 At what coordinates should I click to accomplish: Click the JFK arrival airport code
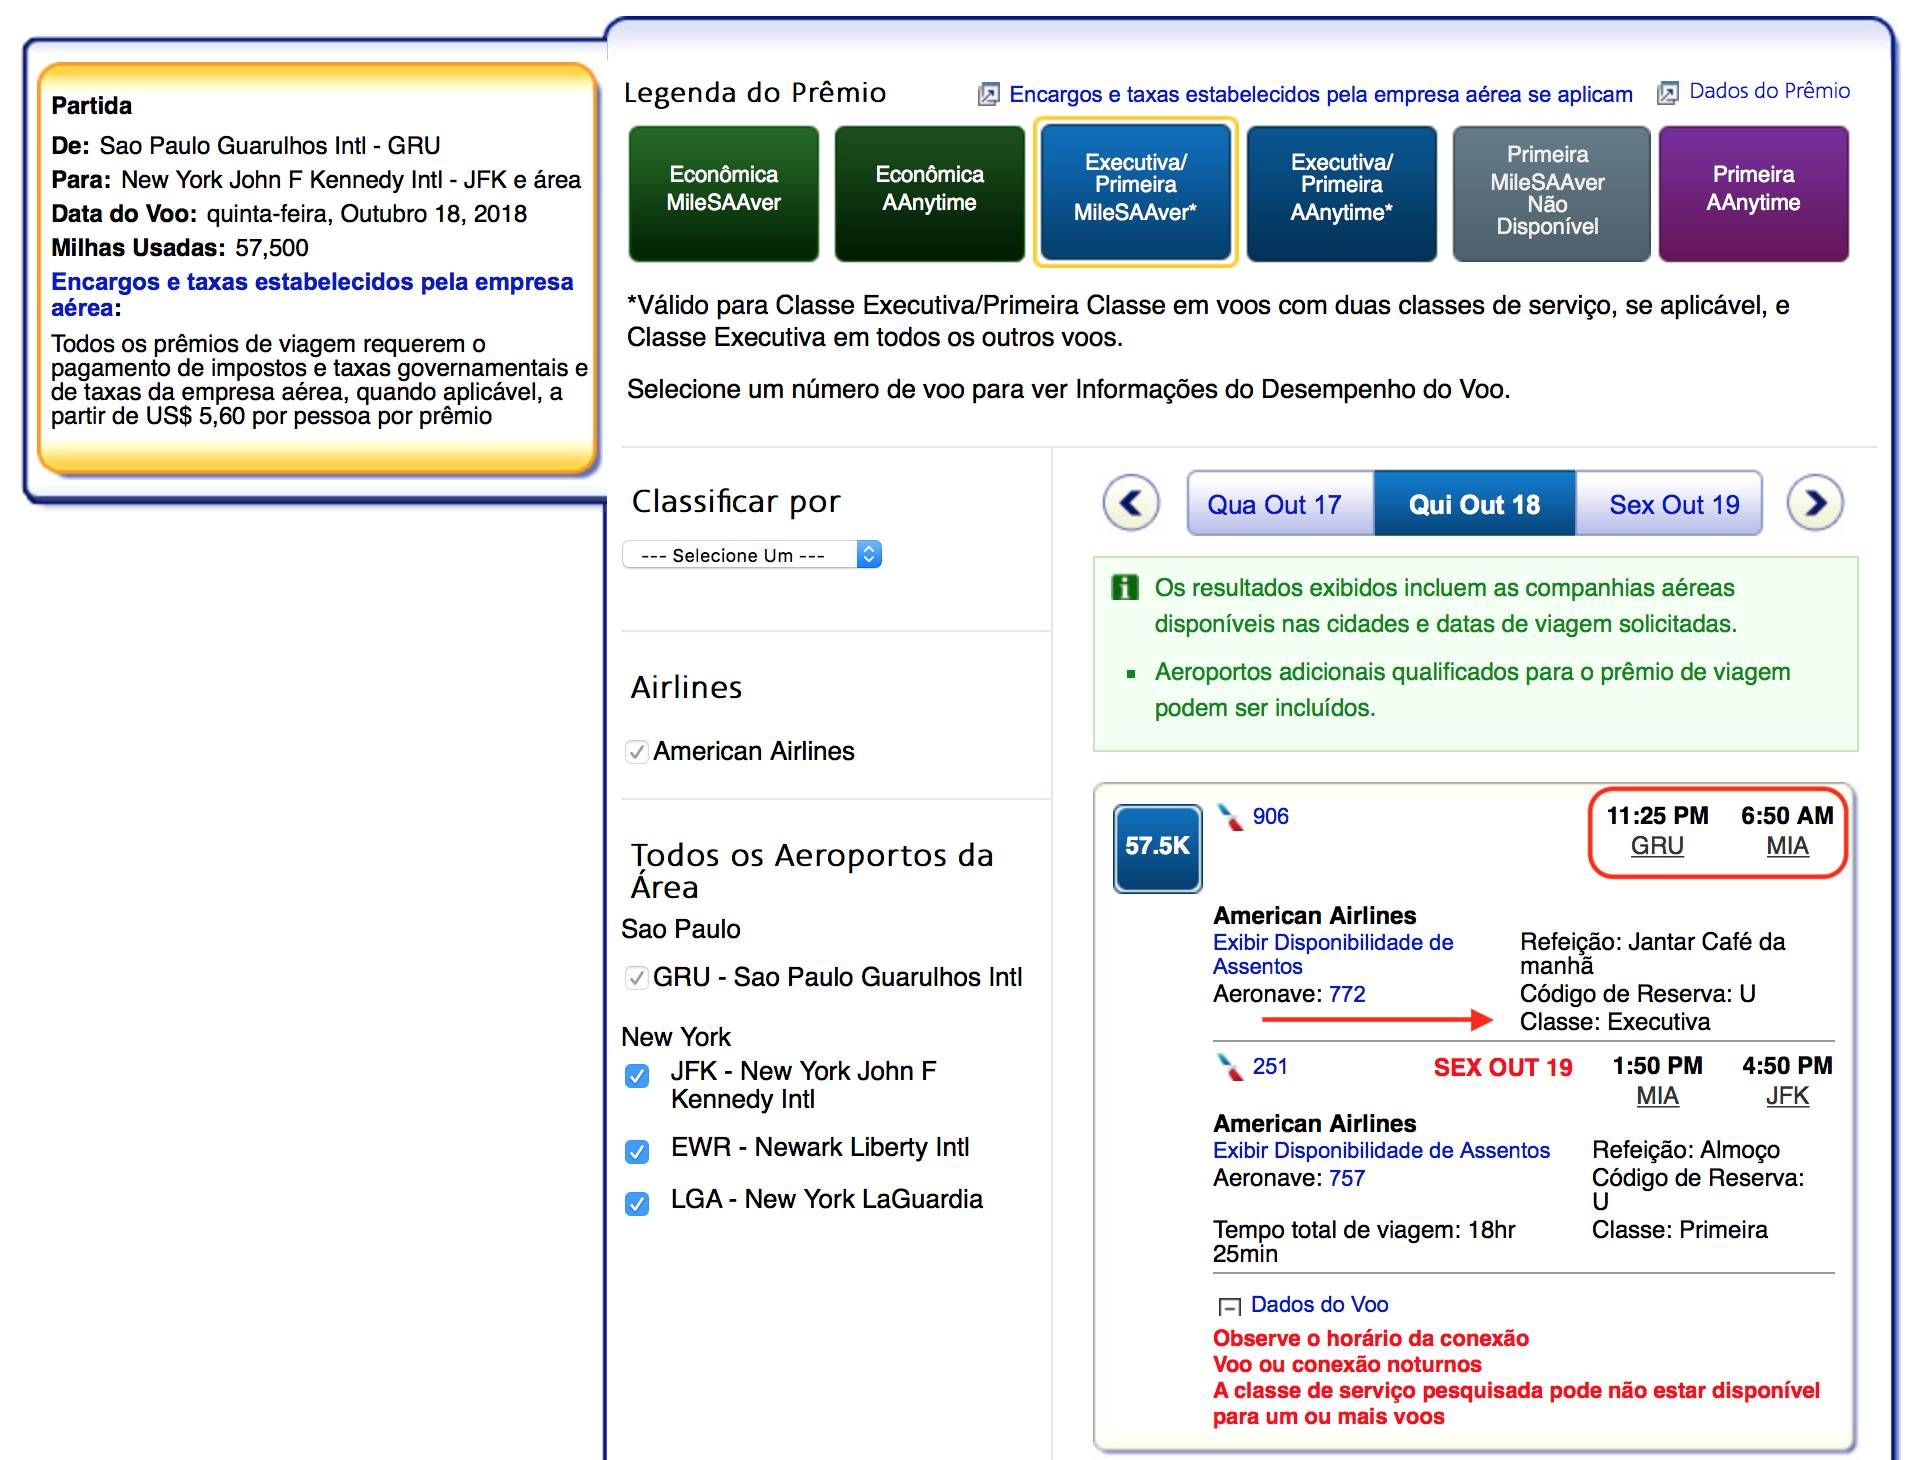(1788, 1096)
